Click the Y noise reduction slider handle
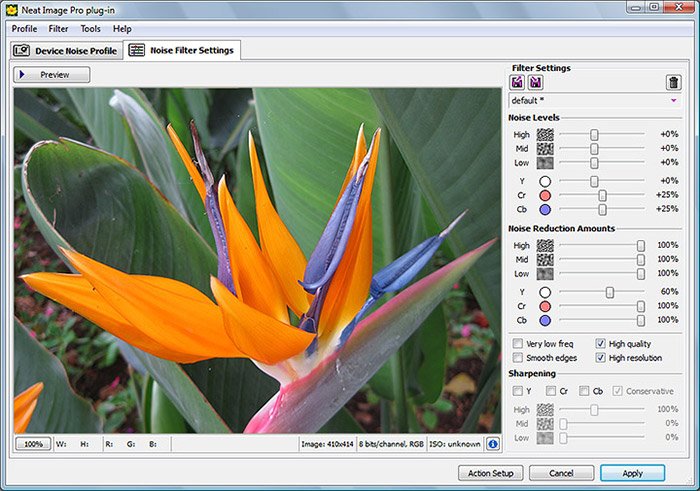The height and width of the screenshot is (491, 700). click(x=609, y=292)
